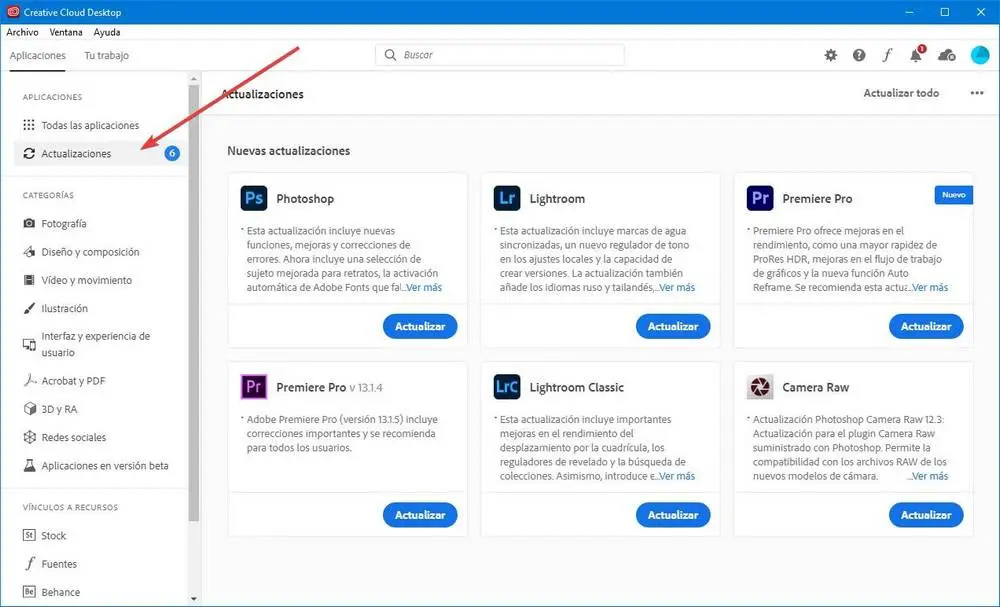Click the sidebar scrollbar thumb
1000x607 pixels.
194,304
